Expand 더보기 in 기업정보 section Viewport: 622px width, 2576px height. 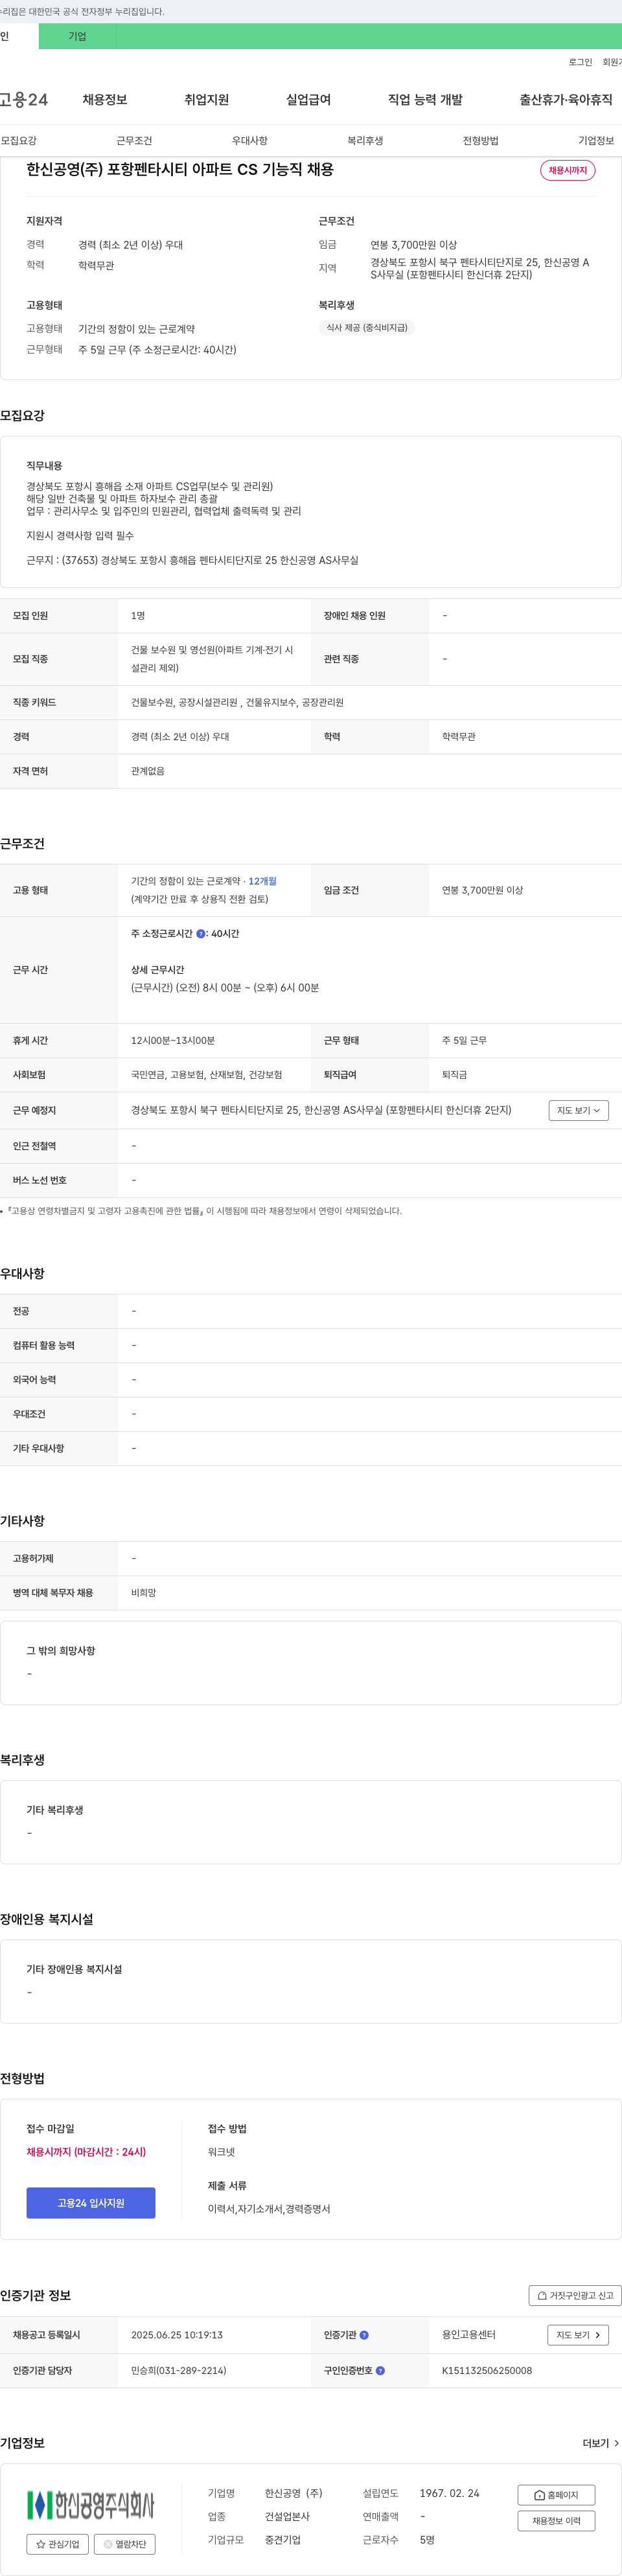pyautogui.click(x=601, y=2443)
